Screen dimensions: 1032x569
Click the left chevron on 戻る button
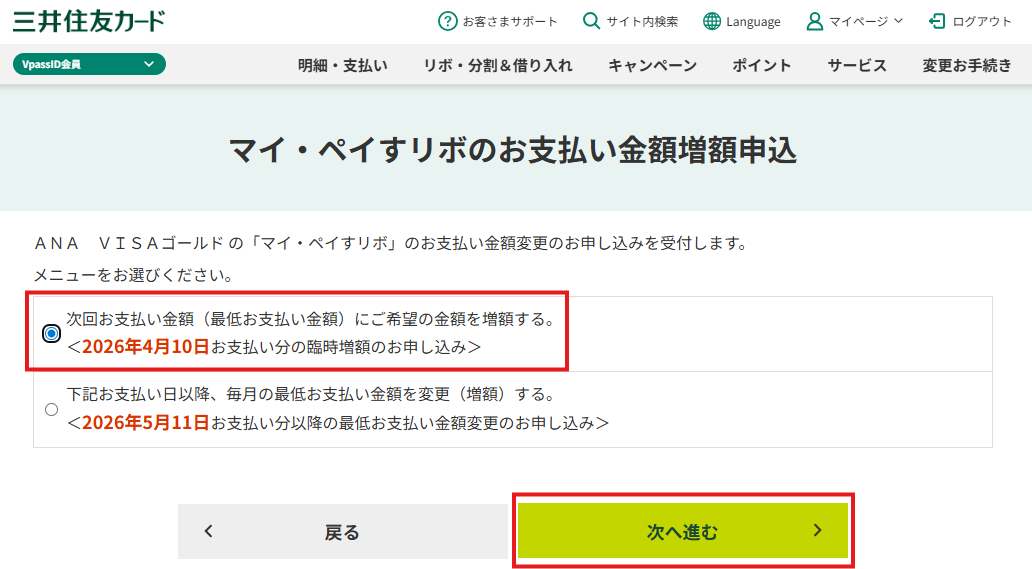click(209, 531)
